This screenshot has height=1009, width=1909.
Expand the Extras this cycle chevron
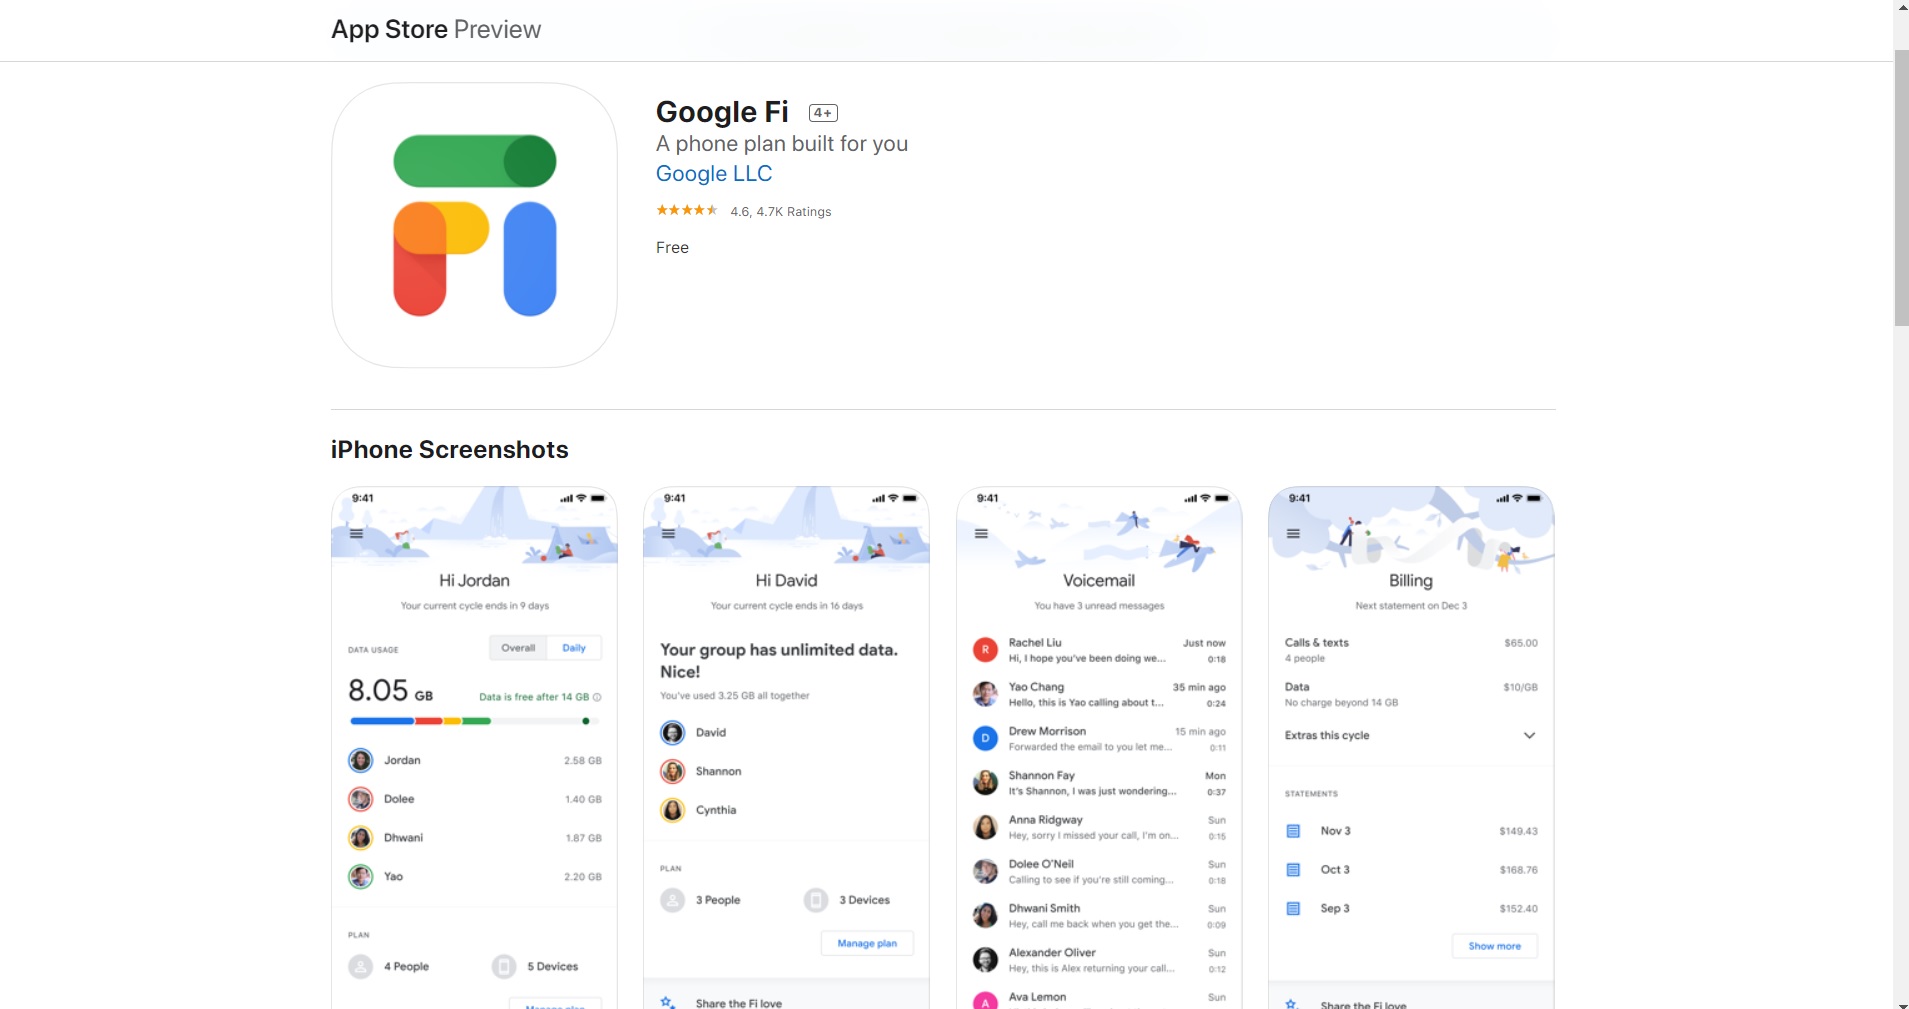(1529, 735)
